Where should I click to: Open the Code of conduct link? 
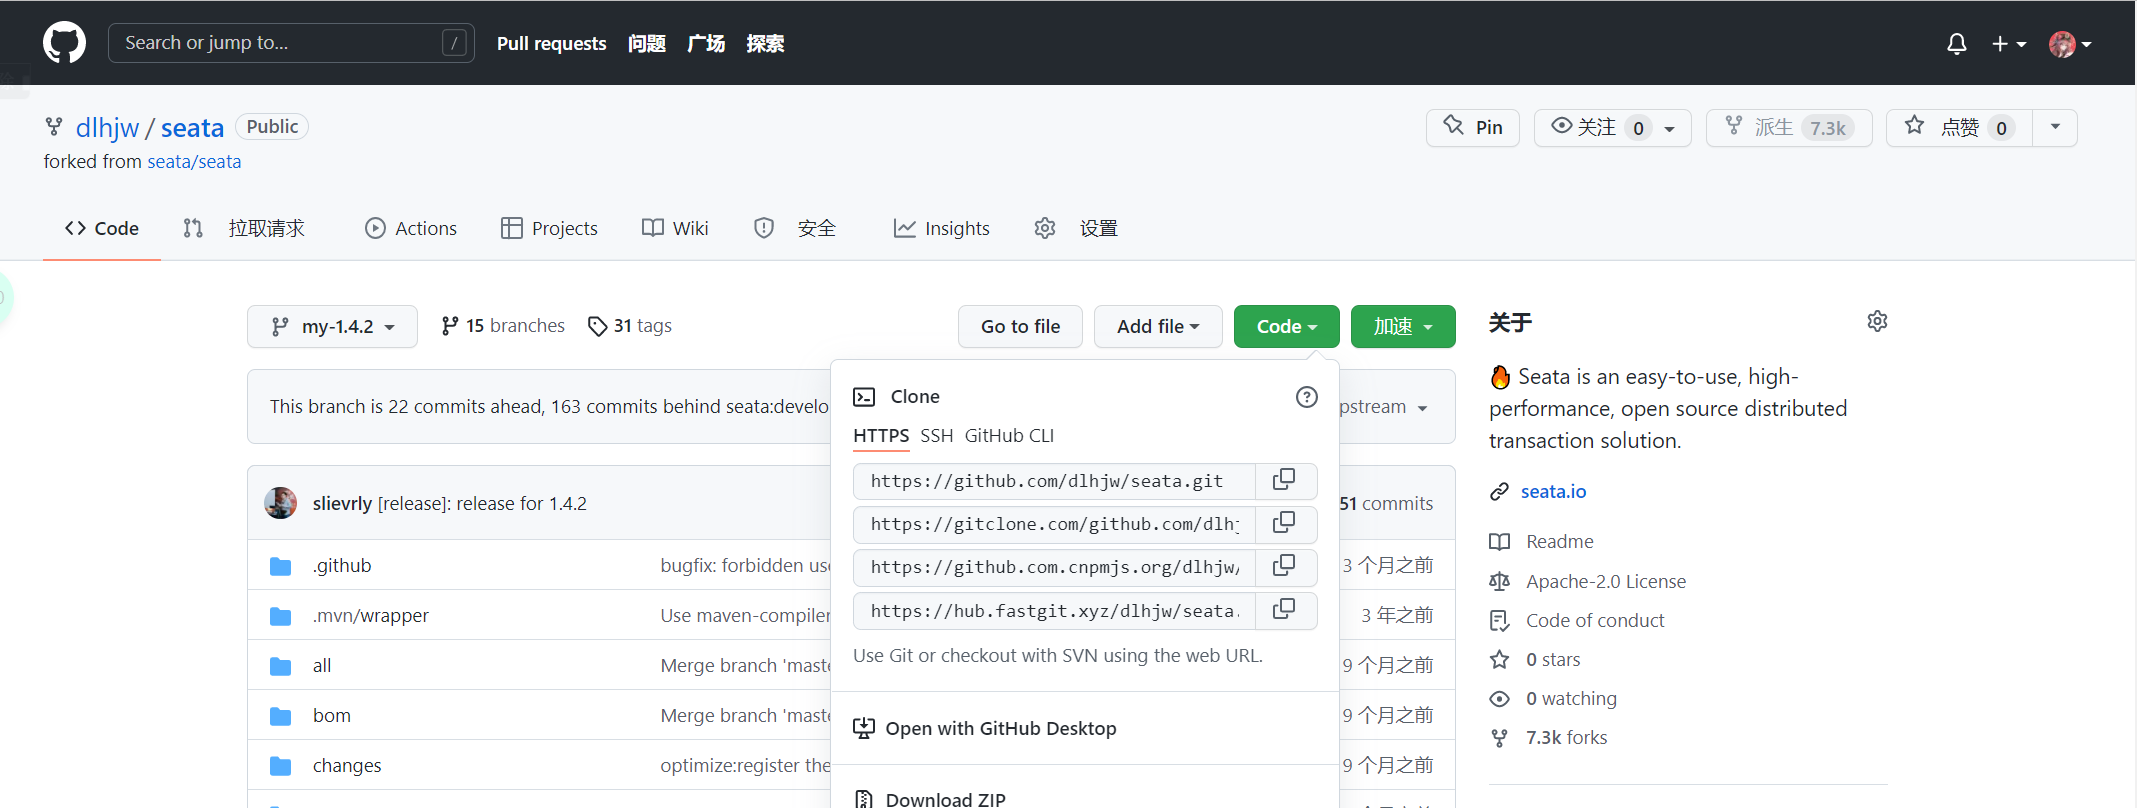[x=1595, y=621]
